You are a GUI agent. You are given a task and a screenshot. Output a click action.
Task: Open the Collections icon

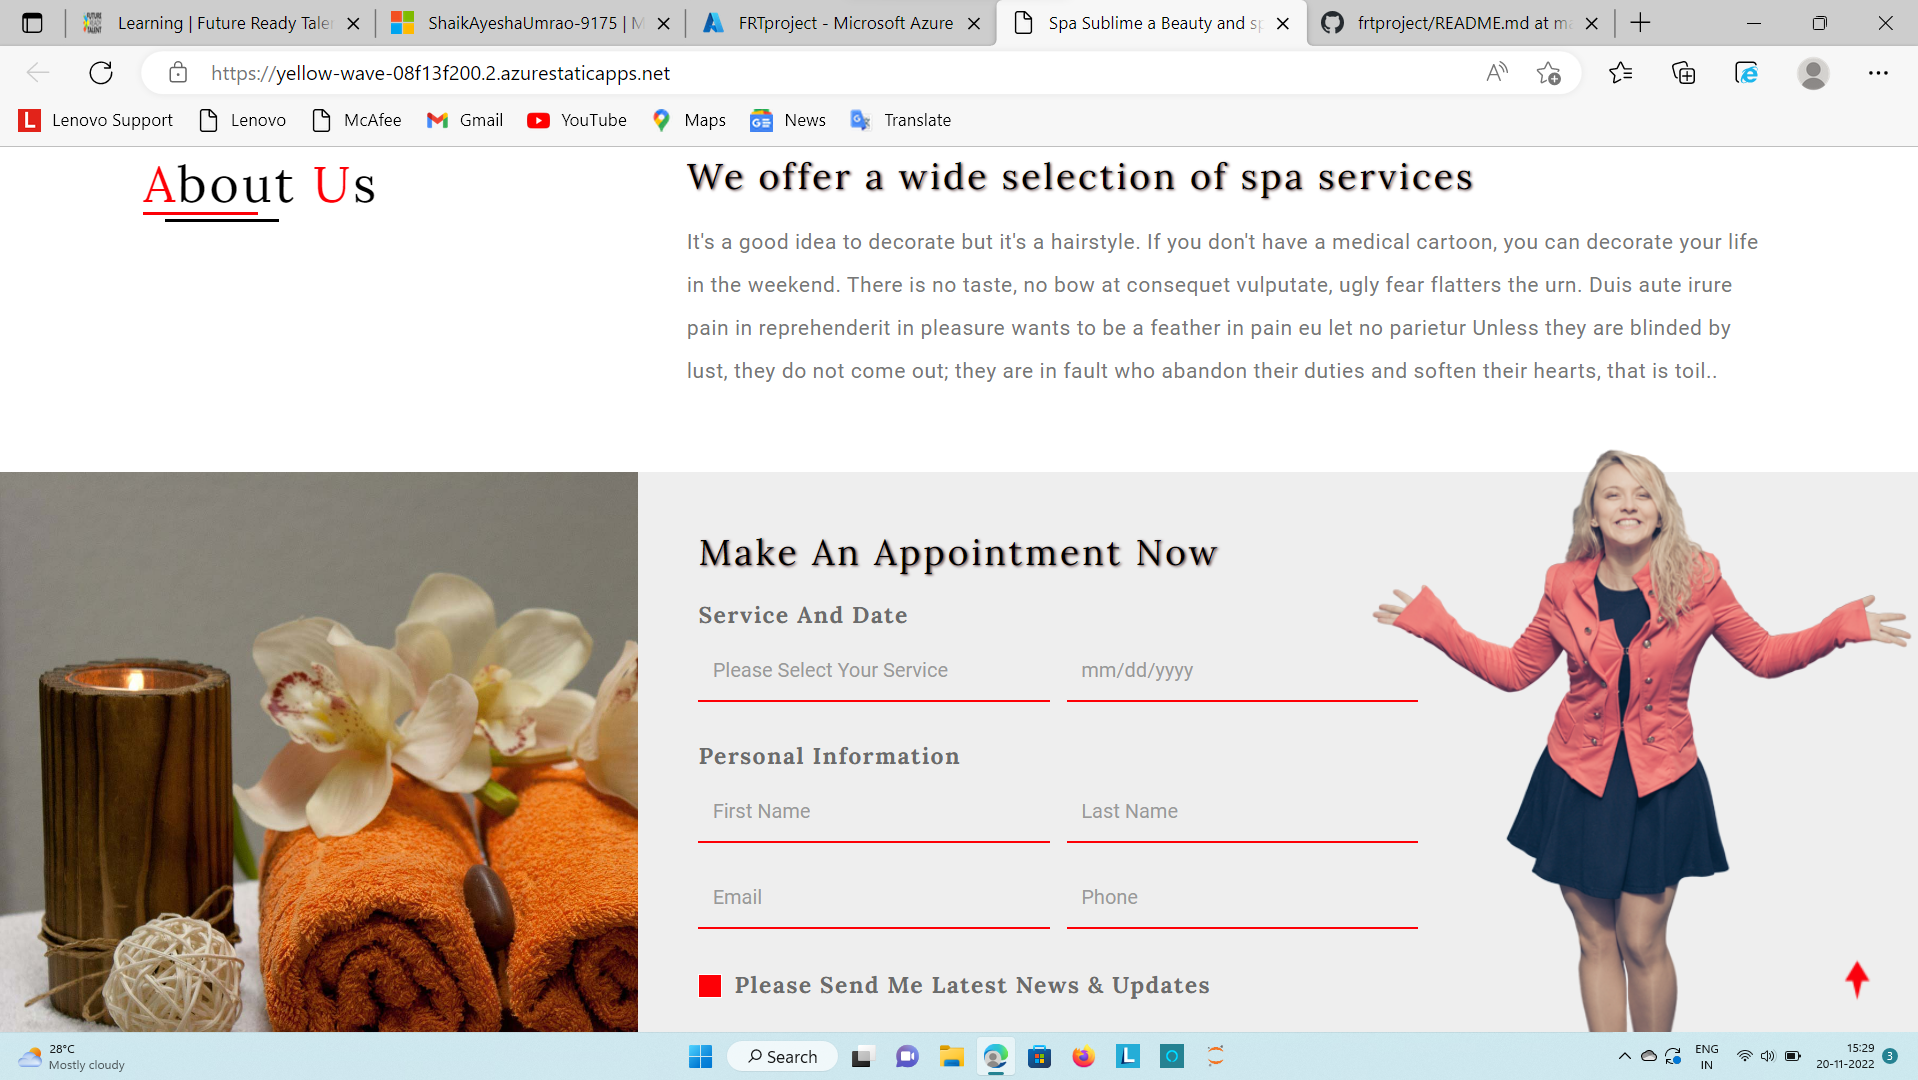[x=1684, y=73]
